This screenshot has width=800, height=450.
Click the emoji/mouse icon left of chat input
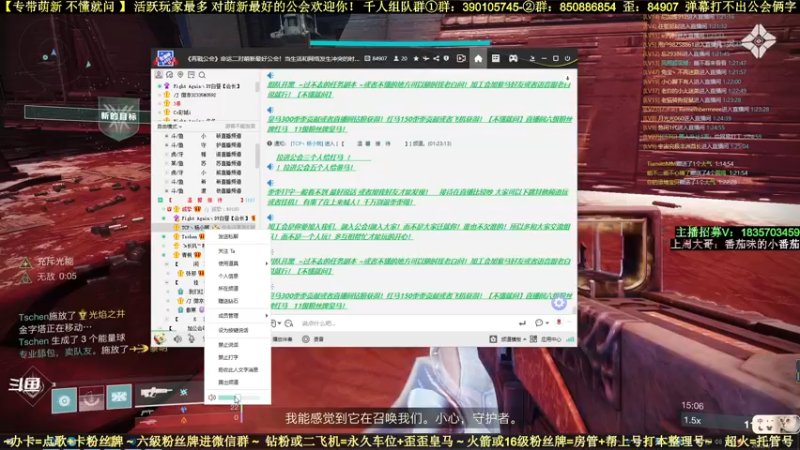point(274,323)
